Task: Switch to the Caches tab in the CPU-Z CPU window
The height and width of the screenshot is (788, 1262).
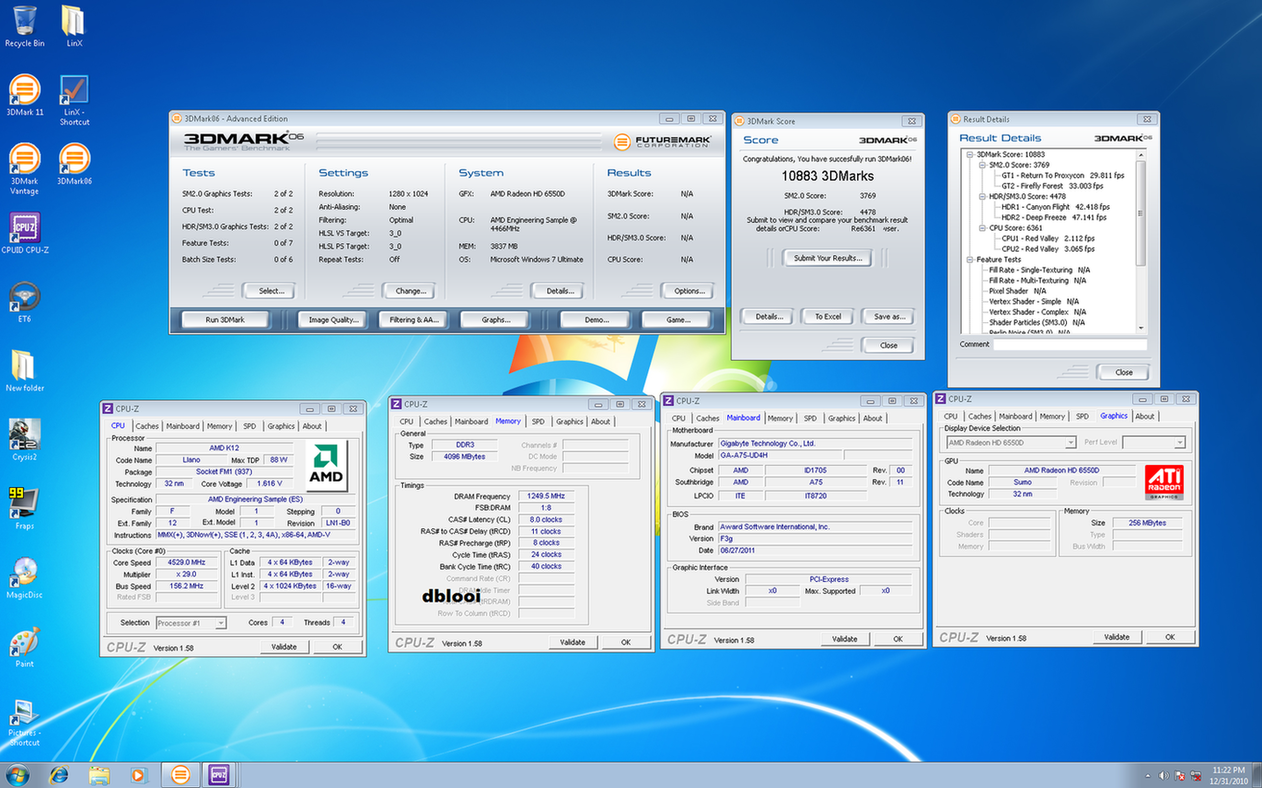Action: [x=147, y=426]
